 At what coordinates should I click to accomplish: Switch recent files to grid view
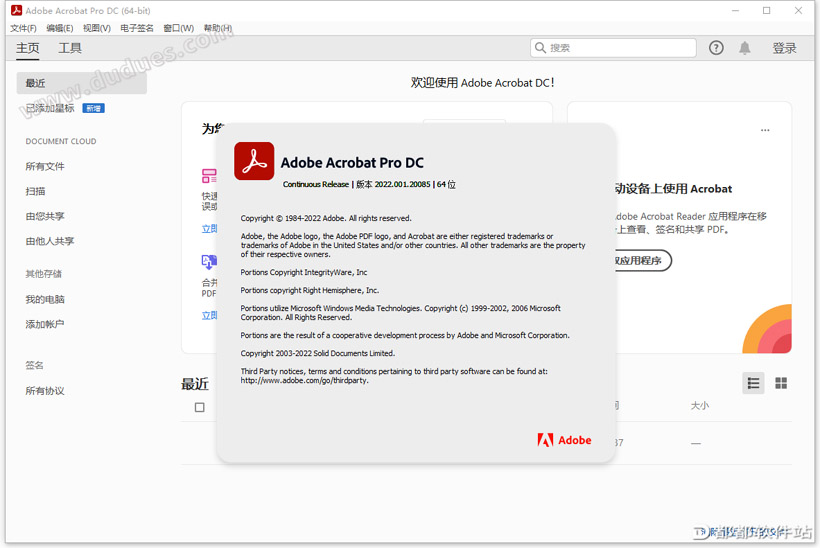[781, 383]
